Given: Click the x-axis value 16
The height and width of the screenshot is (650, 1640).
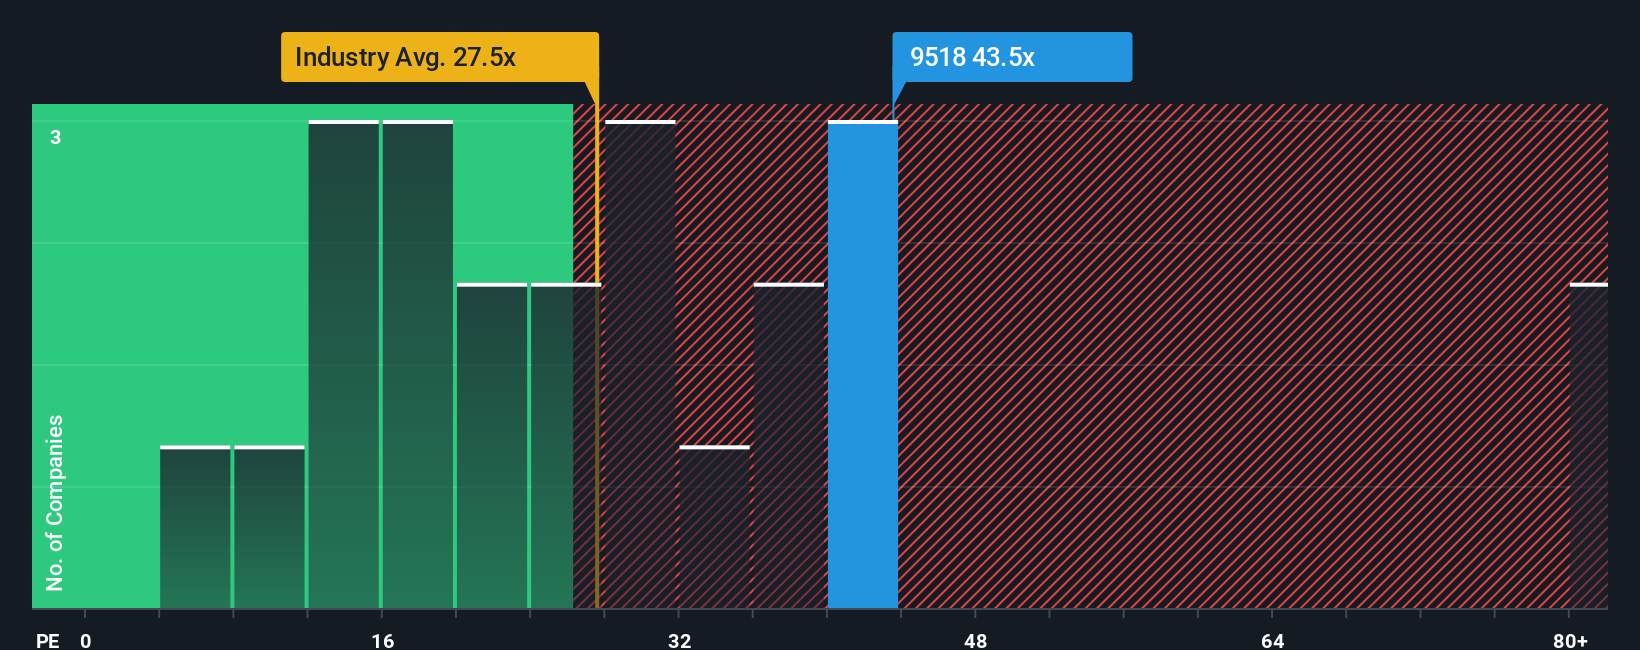Looking at the screenshot, I should pos(383,640).
